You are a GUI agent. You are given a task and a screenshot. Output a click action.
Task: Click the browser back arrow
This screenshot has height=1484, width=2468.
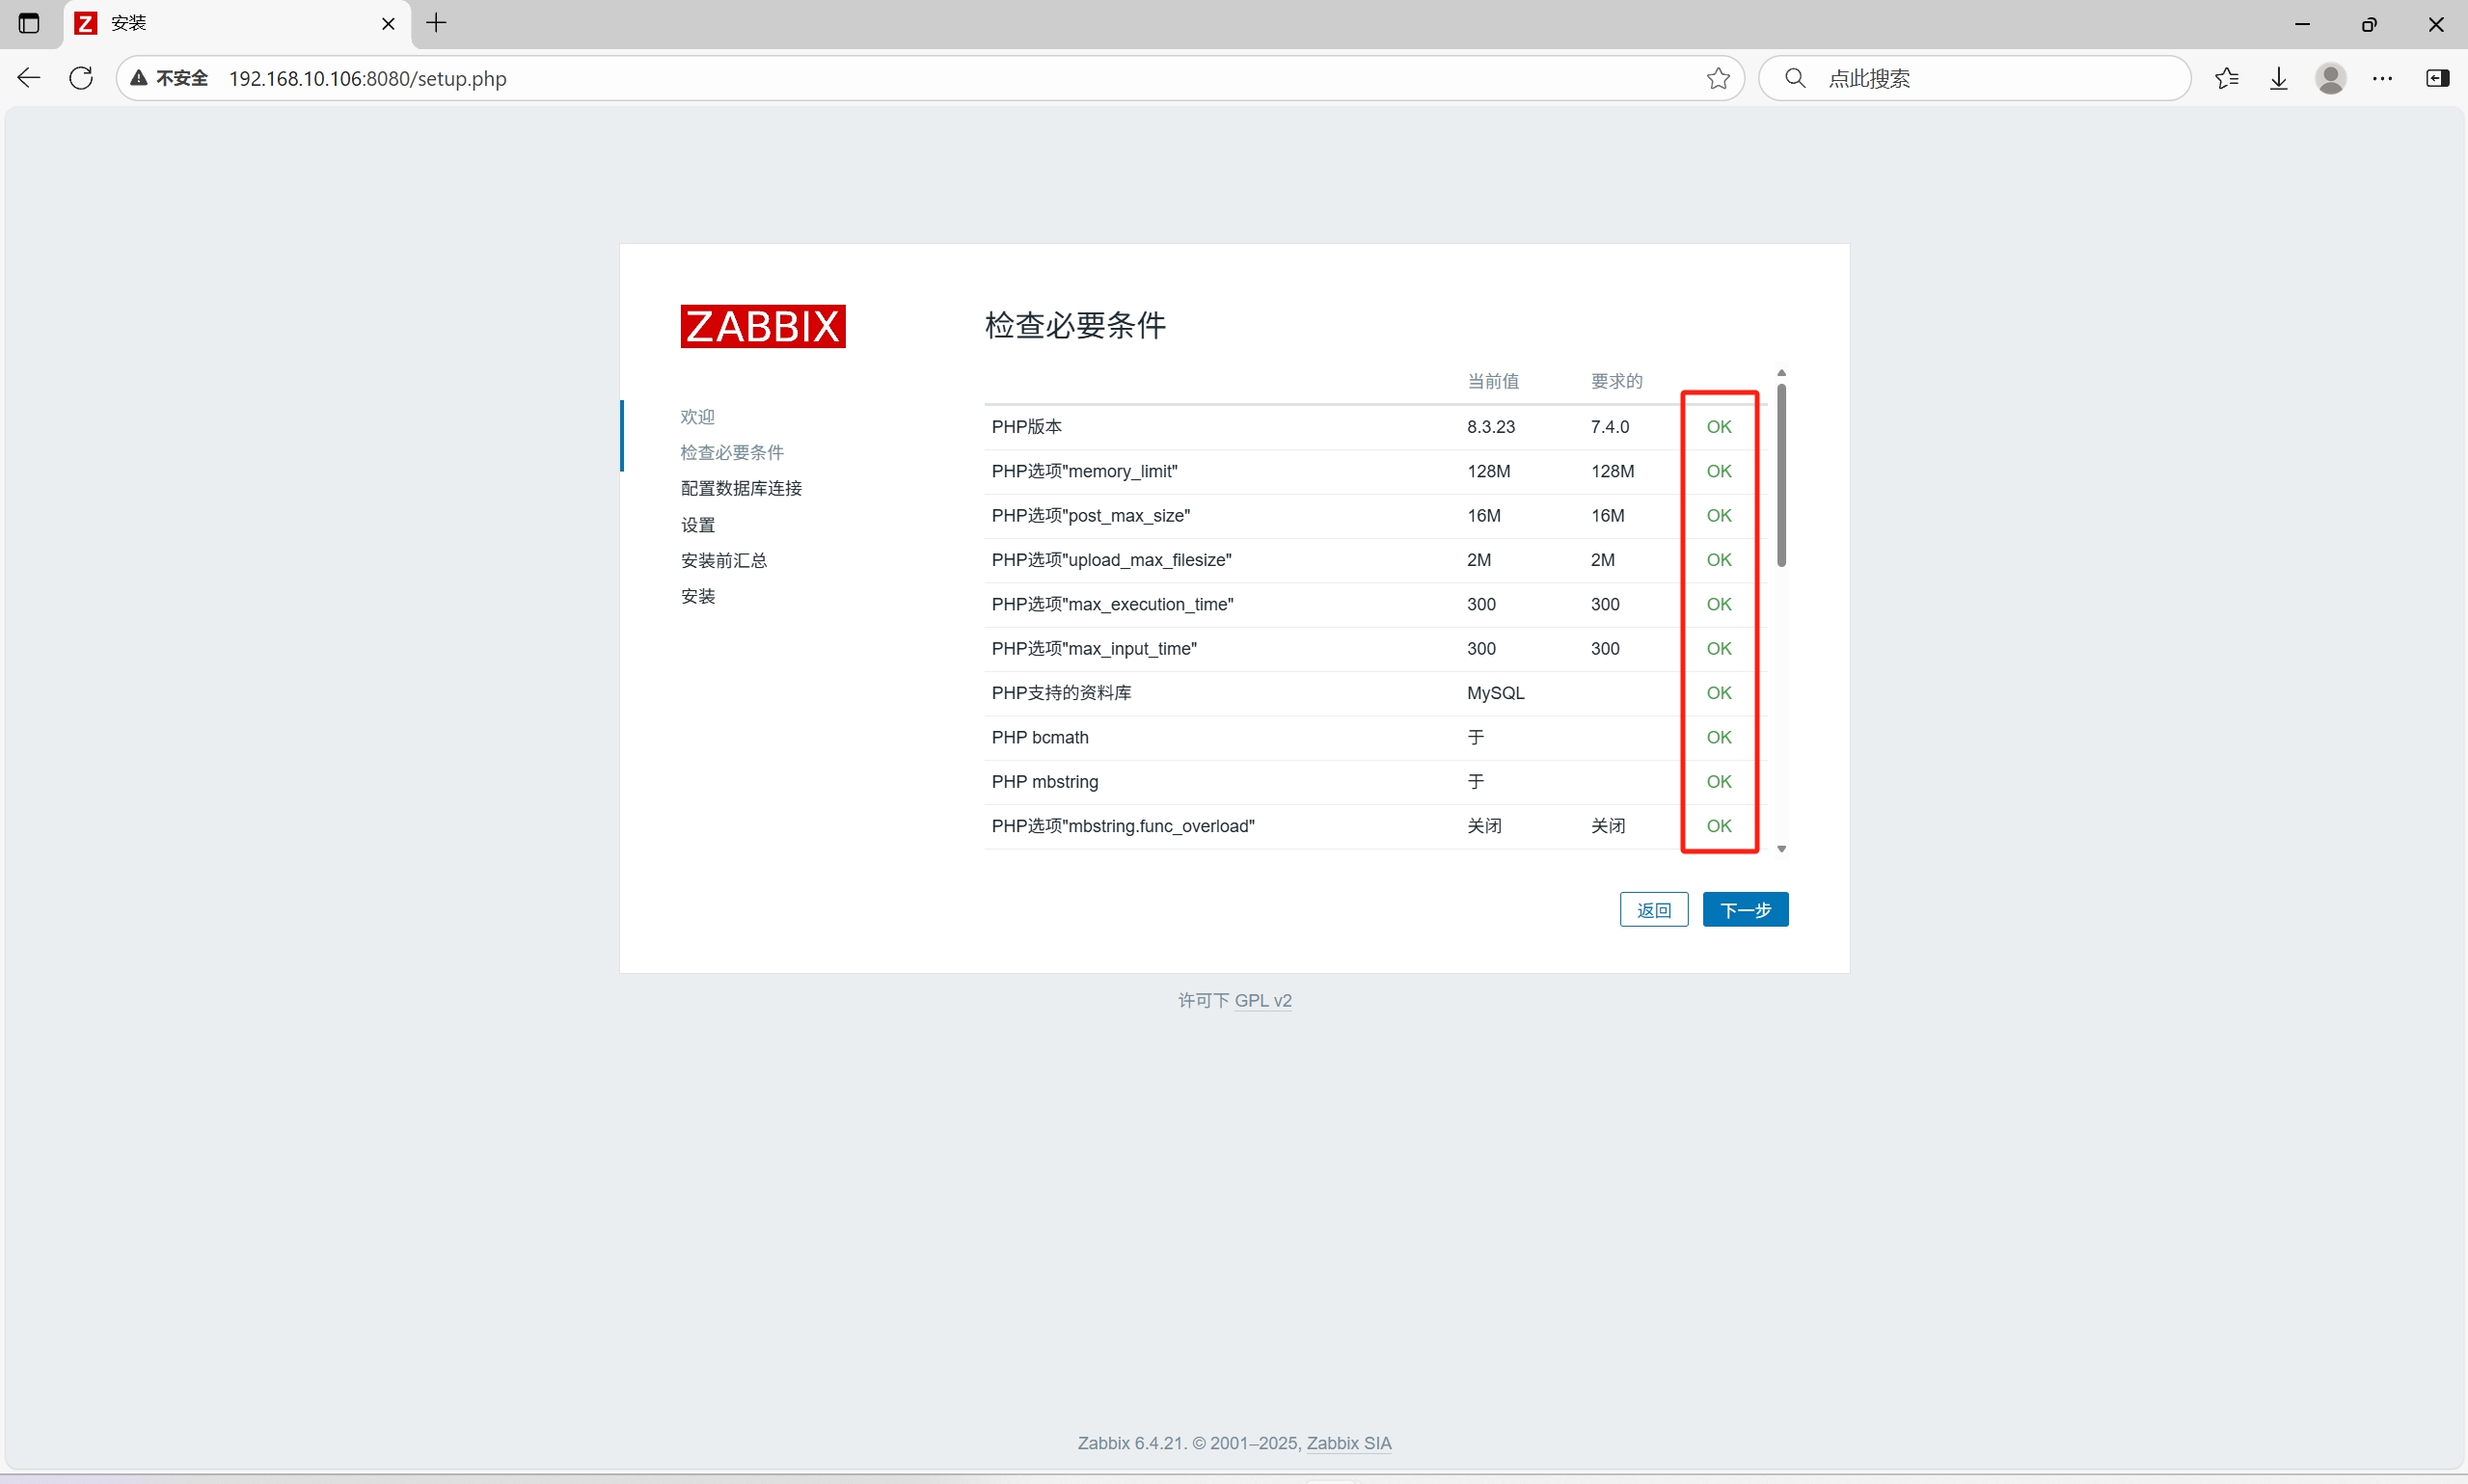28,78
